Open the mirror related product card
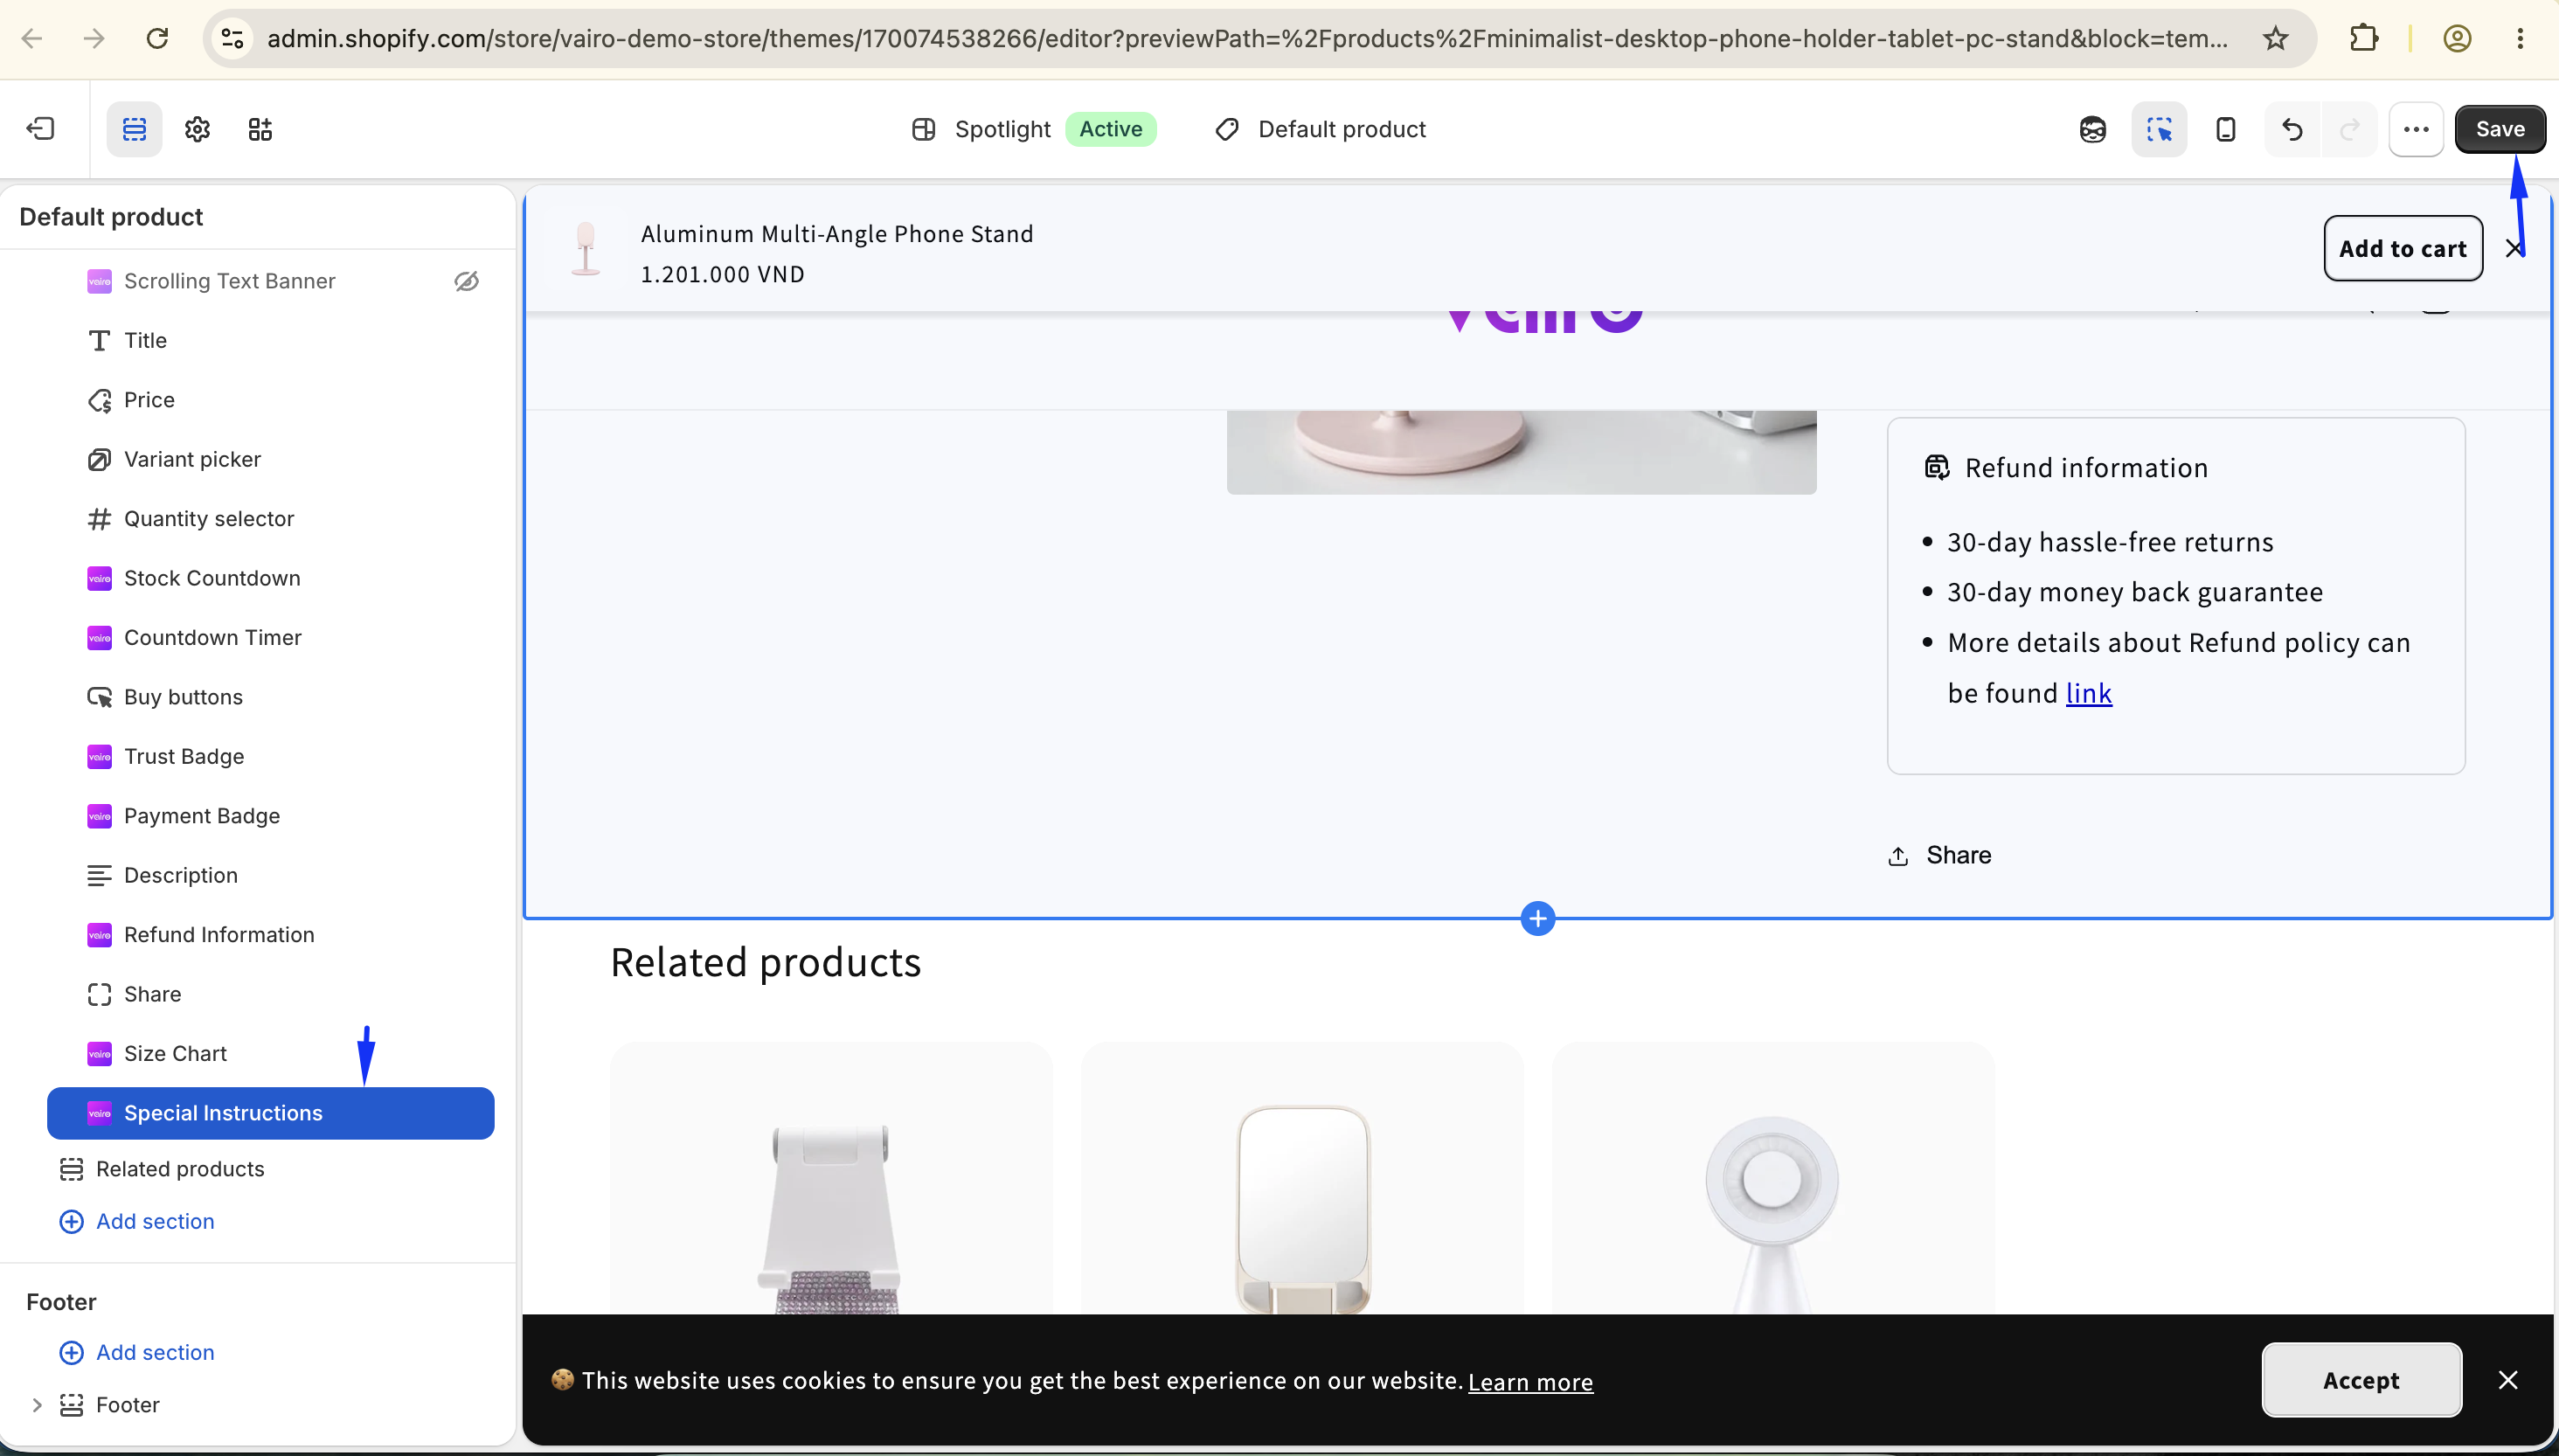This screenshot has width=2559, height=1456. pyautogui.click(x=1302, y=1178)
